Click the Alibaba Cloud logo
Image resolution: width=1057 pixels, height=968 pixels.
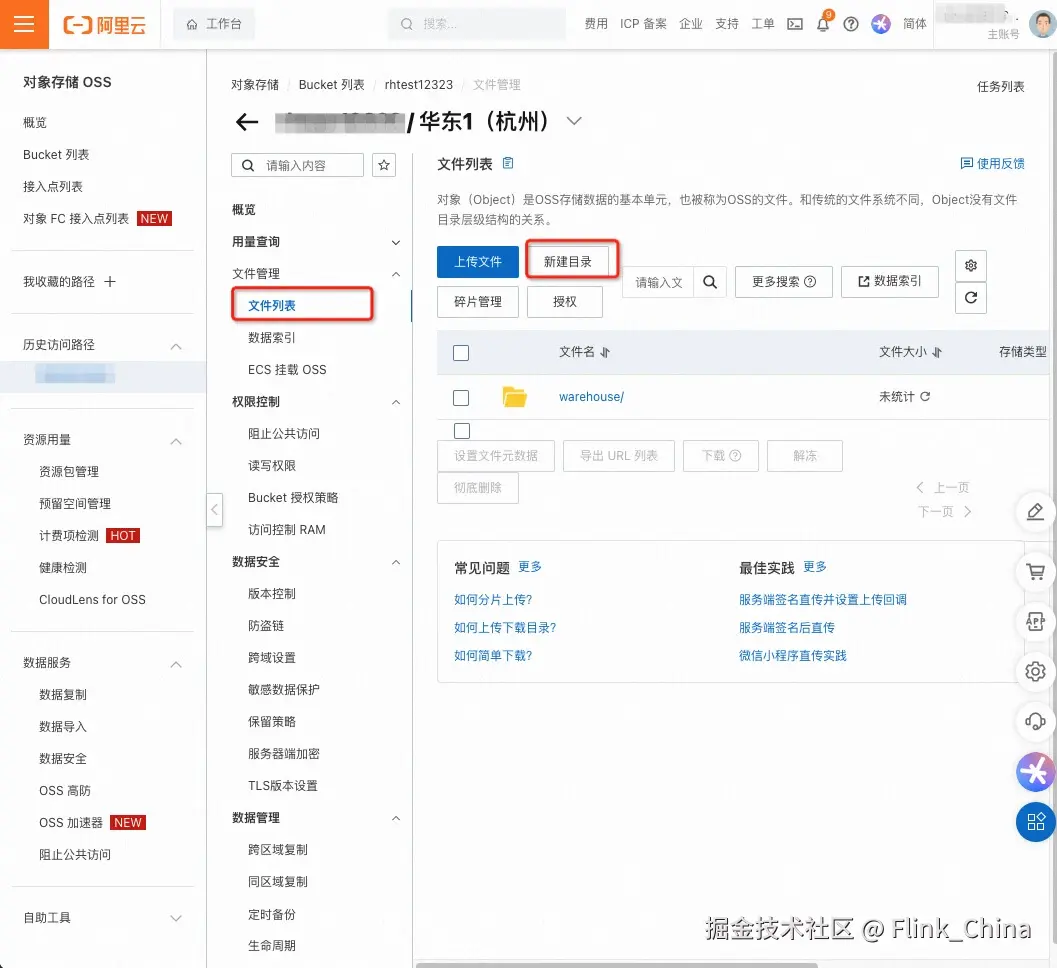tap(104, 25)
